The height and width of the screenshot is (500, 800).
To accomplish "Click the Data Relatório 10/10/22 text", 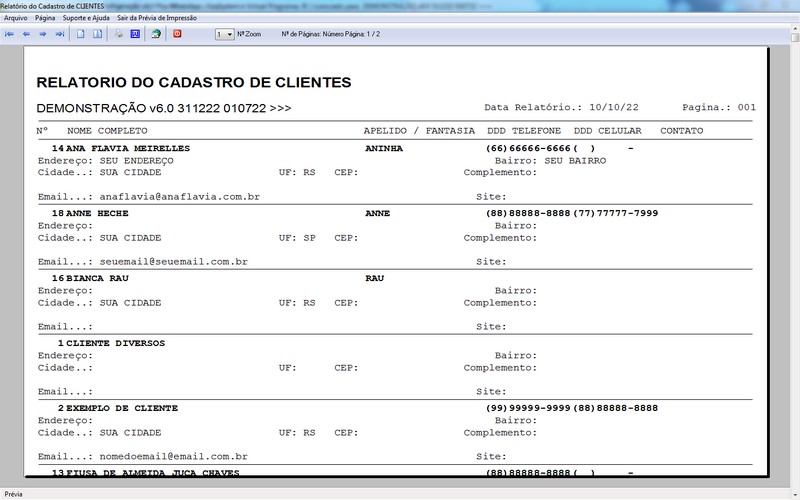I will pyautogui.click(x=561, y=107).
